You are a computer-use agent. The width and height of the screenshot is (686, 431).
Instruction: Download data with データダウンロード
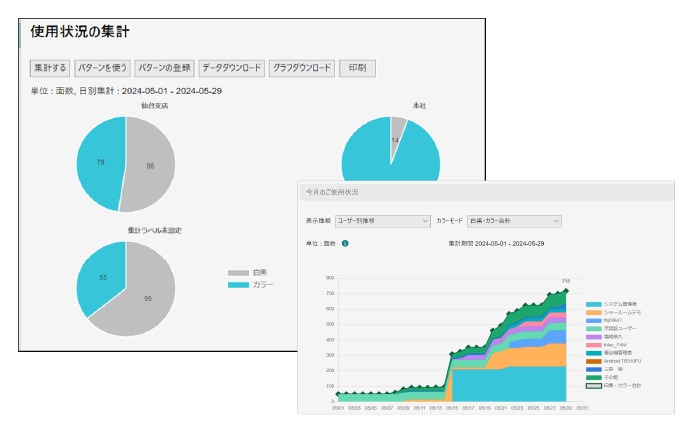point(231,68)
